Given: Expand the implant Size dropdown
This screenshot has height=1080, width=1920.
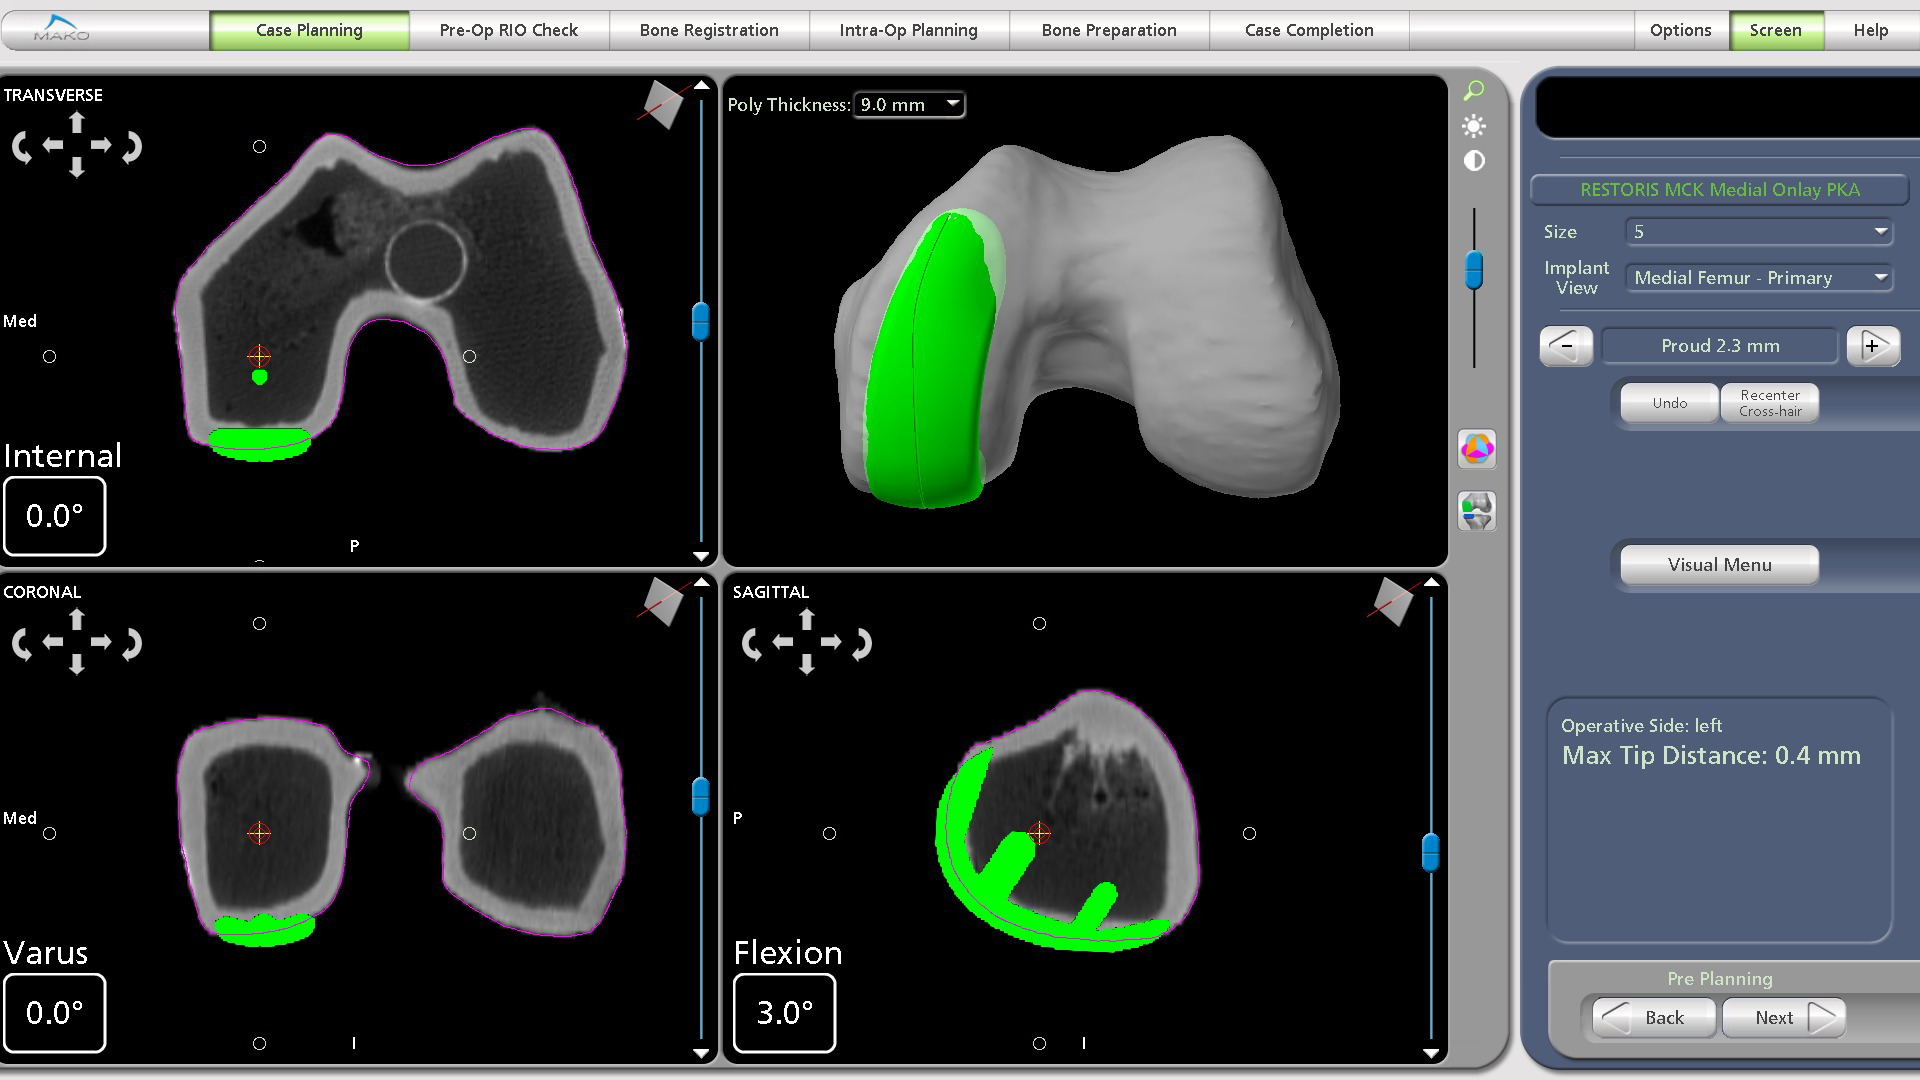Looking at the screenshot, I should click(1759, 232).
